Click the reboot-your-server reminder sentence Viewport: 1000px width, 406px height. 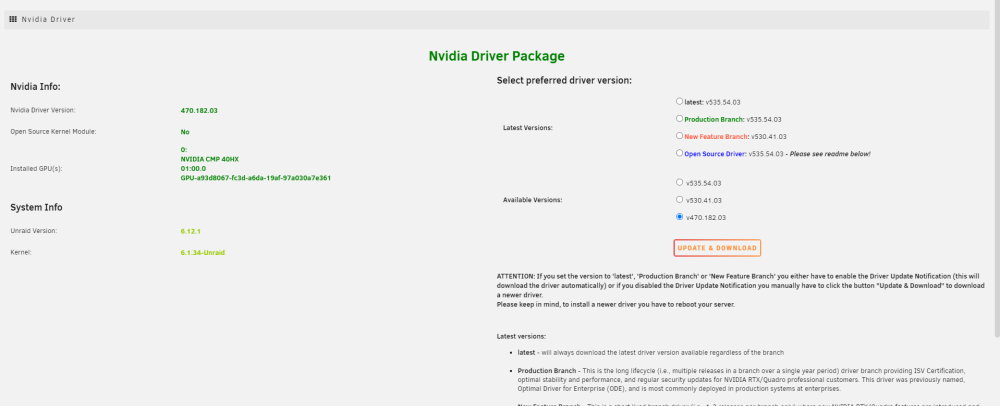[x=615, y=305]
